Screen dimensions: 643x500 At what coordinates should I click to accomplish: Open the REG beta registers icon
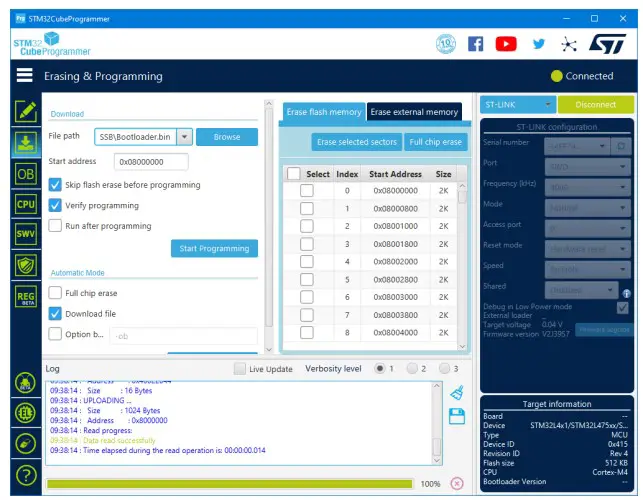[26, 297]
